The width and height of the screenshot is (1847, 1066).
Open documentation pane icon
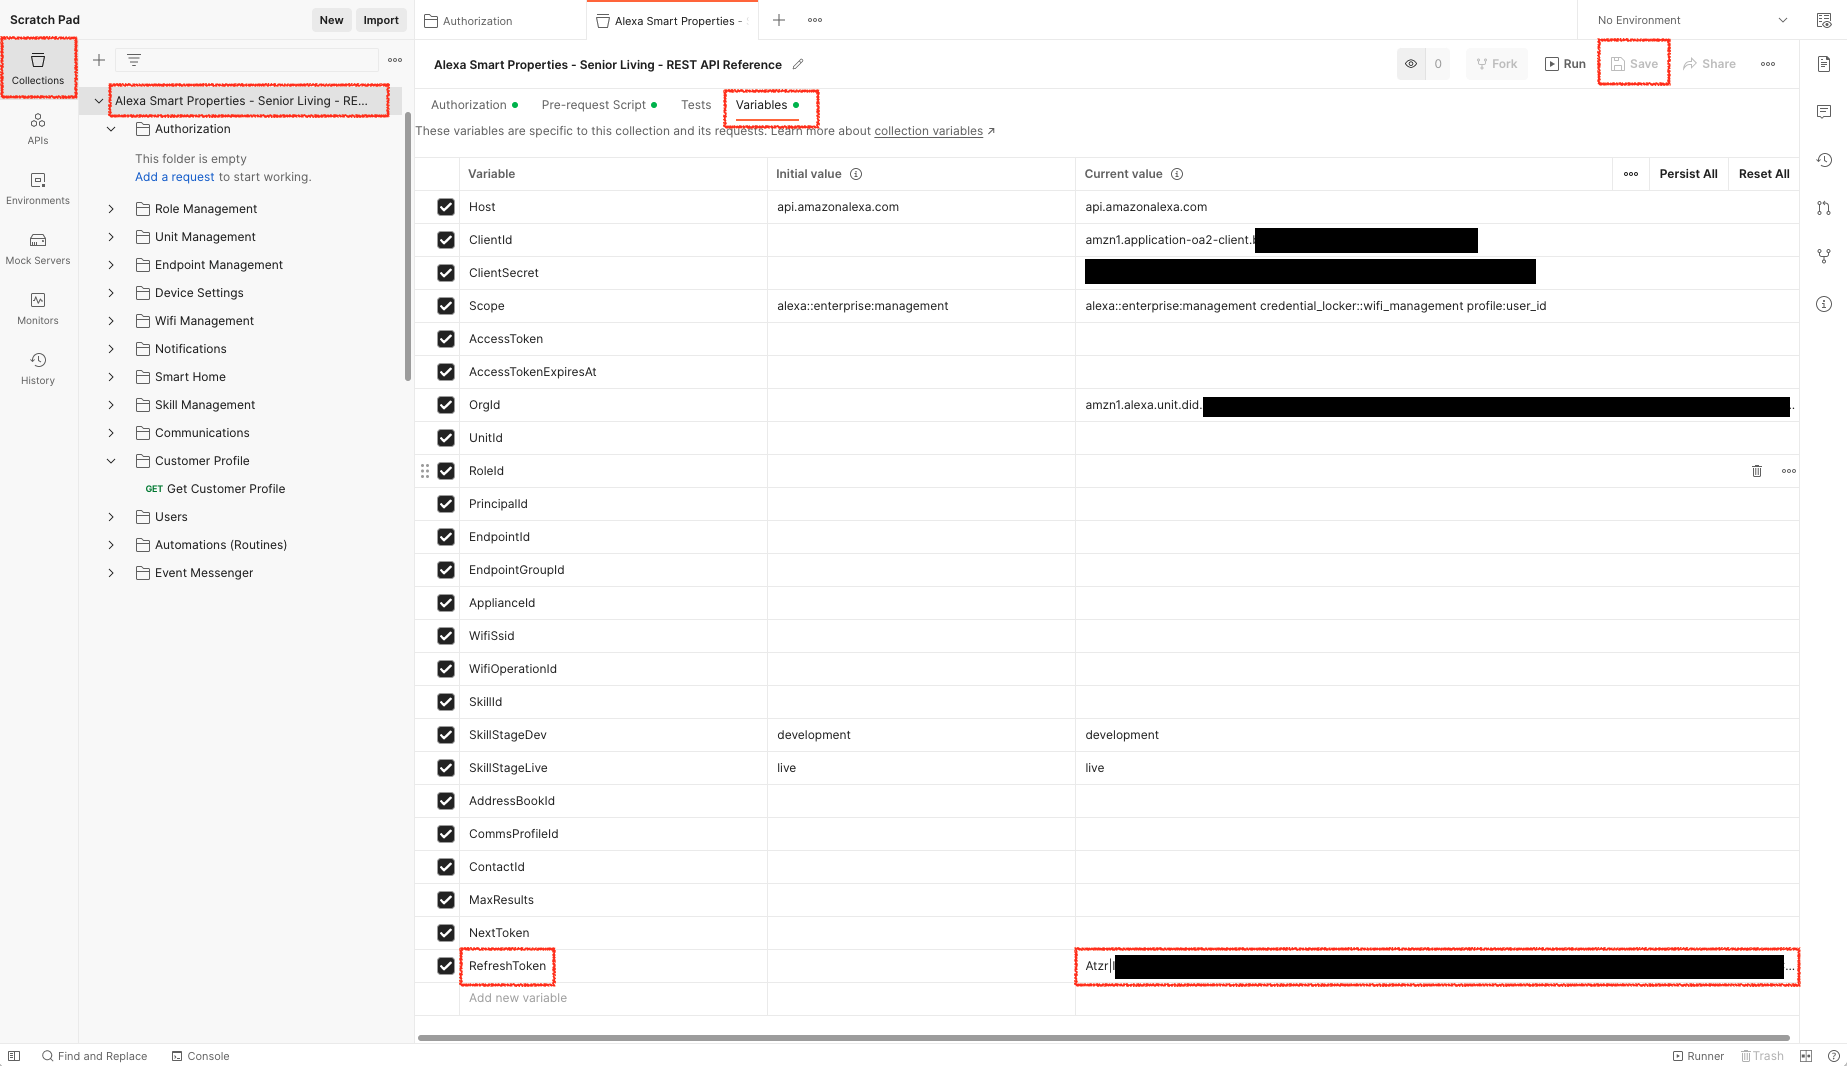pos(1824,64)
